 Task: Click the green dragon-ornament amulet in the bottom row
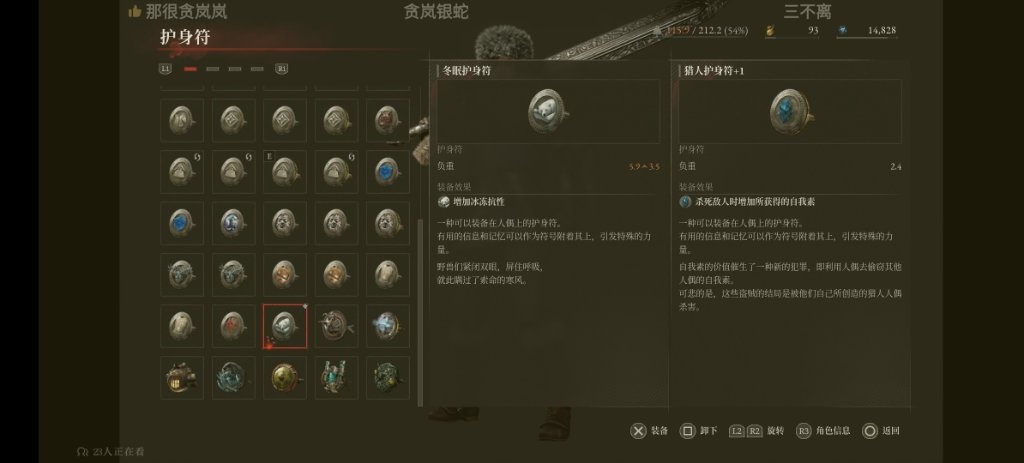coord(387,377)
